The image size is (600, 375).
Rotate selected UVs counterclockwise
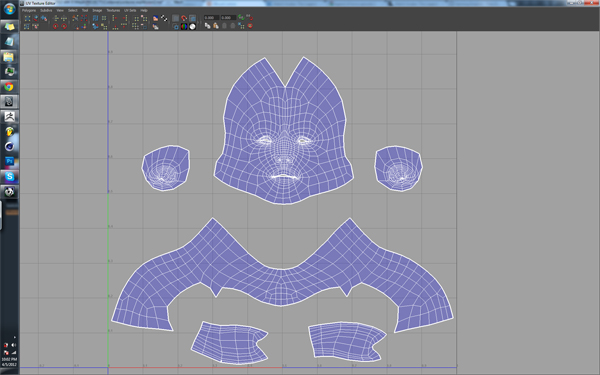pos(55,26)
